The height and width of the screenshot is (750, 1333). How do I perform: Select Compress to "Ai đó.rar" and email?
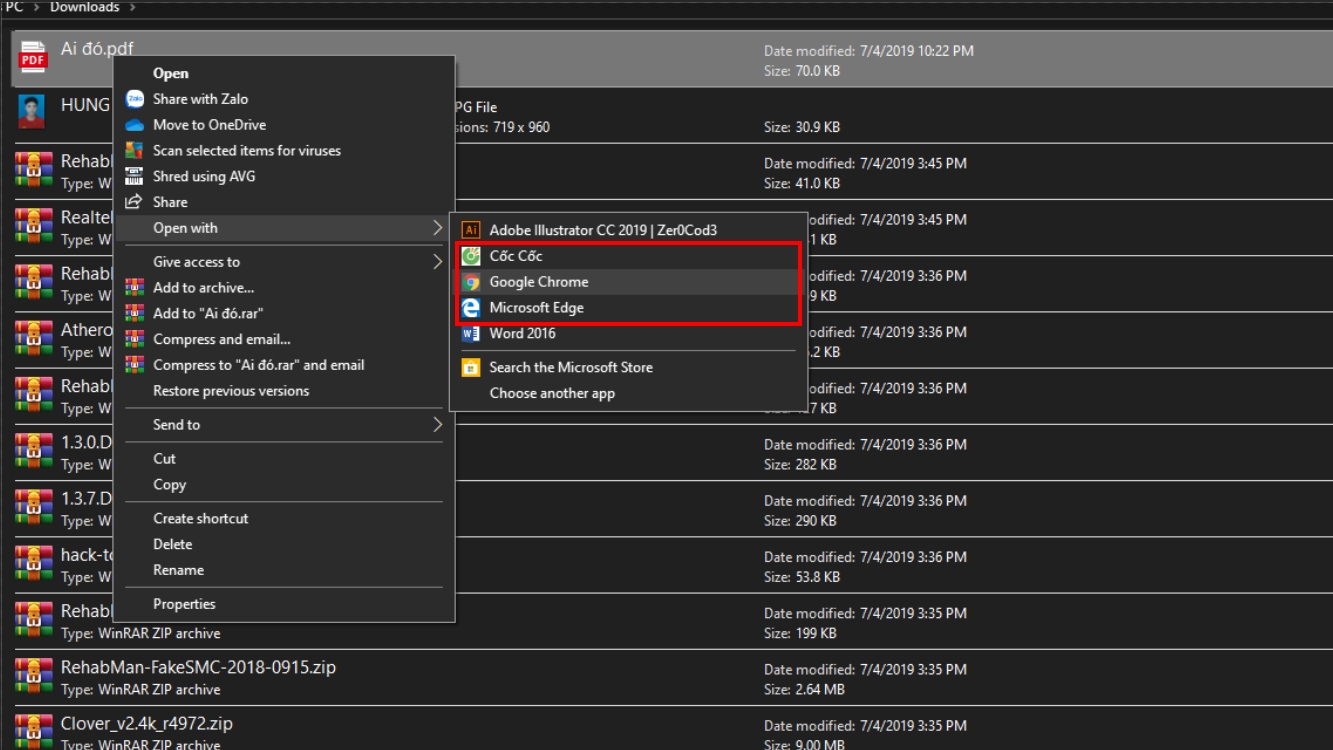coord(284,365)
